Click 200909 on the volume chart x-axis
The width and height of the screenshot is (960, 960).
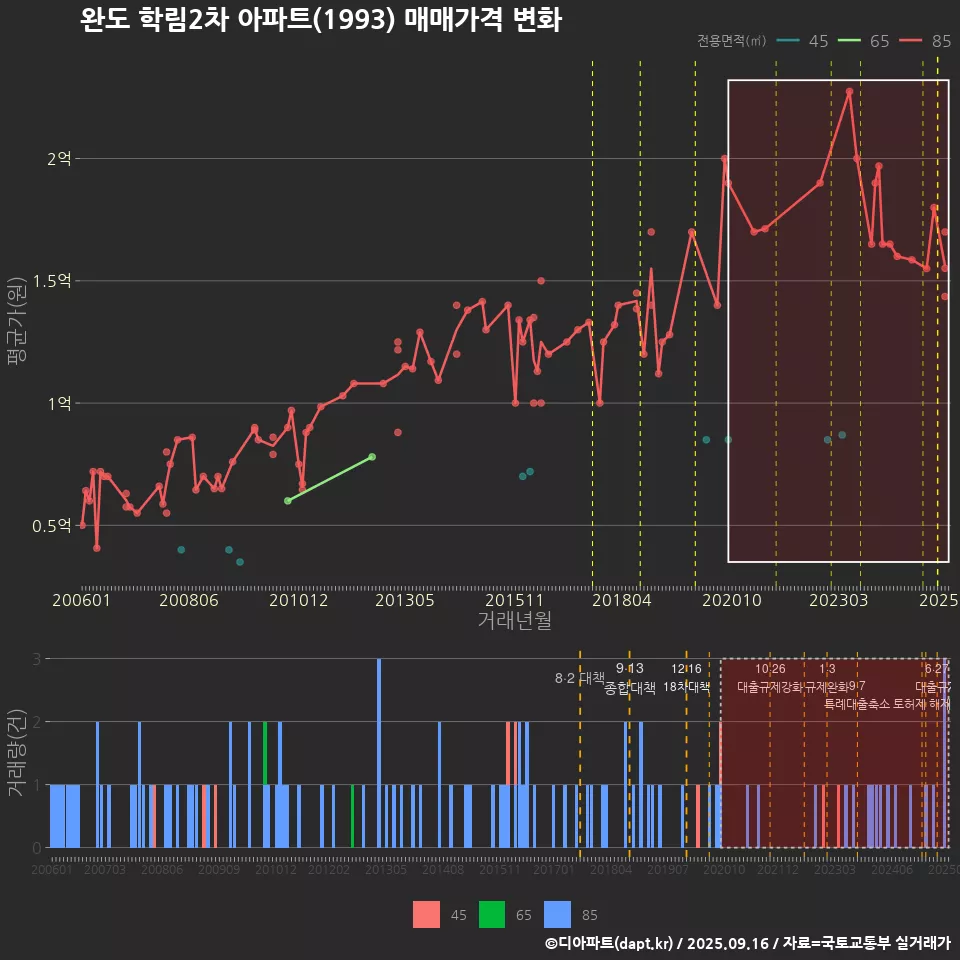pos(219,869)
